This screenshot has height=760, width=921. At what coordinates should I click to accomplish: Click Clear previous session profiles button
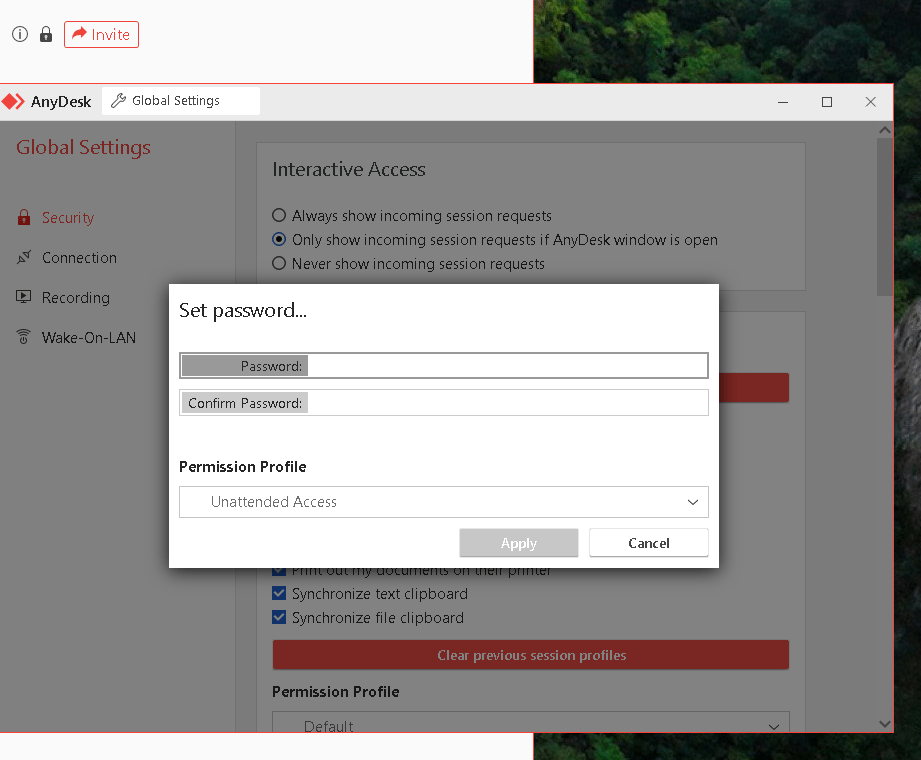pos(531,655)
